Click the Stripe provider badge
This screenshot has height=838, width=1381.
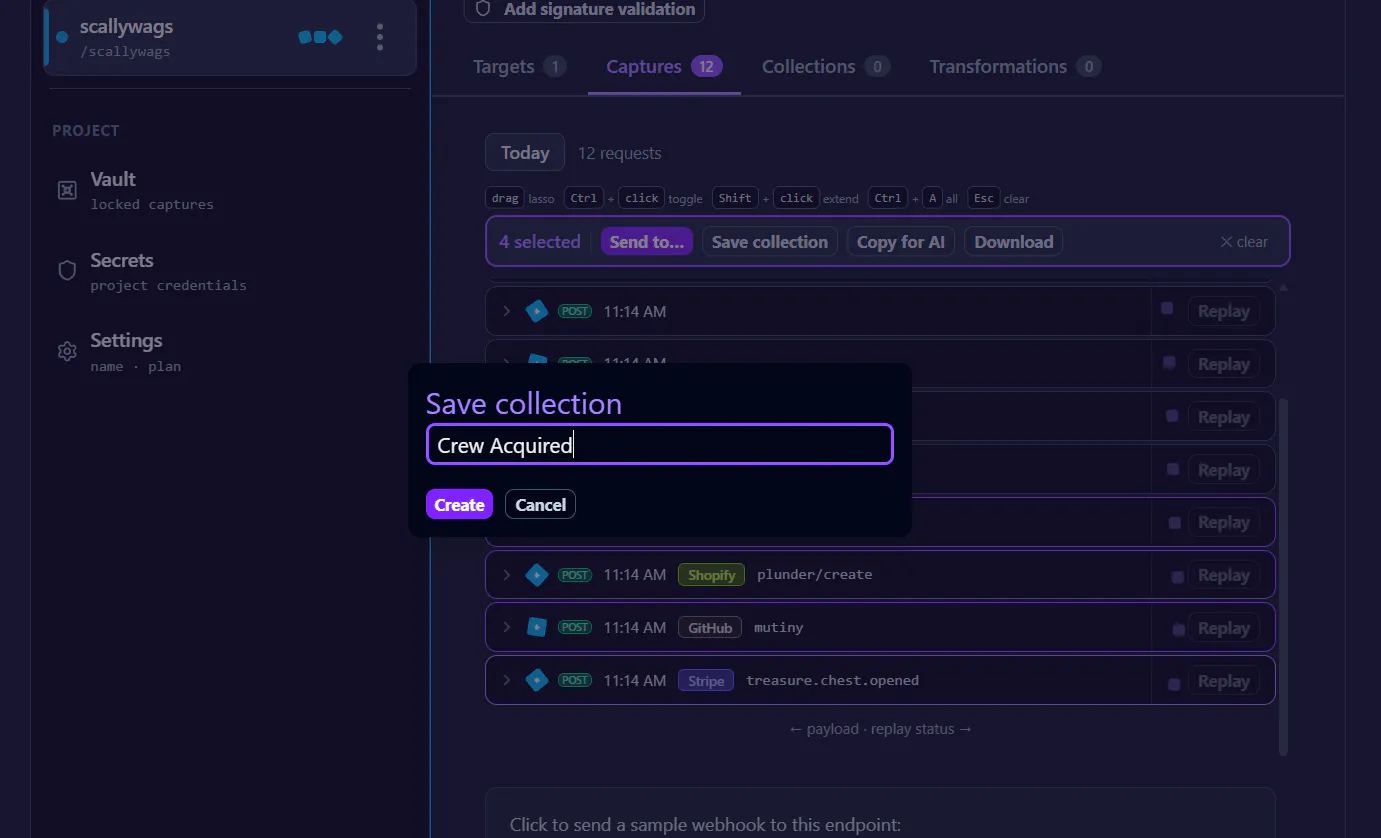[x=706, y=681]
